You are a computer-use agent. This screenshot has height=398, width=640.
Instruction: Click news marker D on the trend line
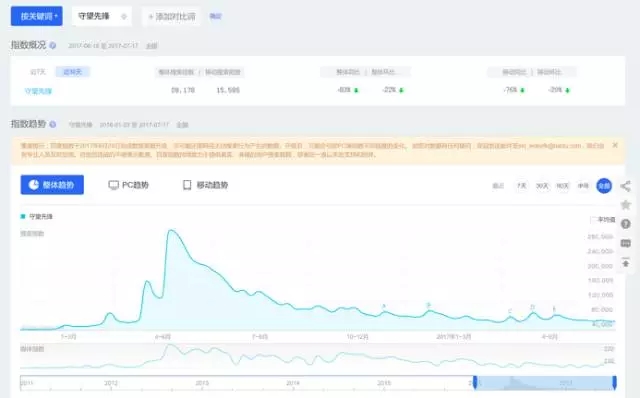click(532, 307)
